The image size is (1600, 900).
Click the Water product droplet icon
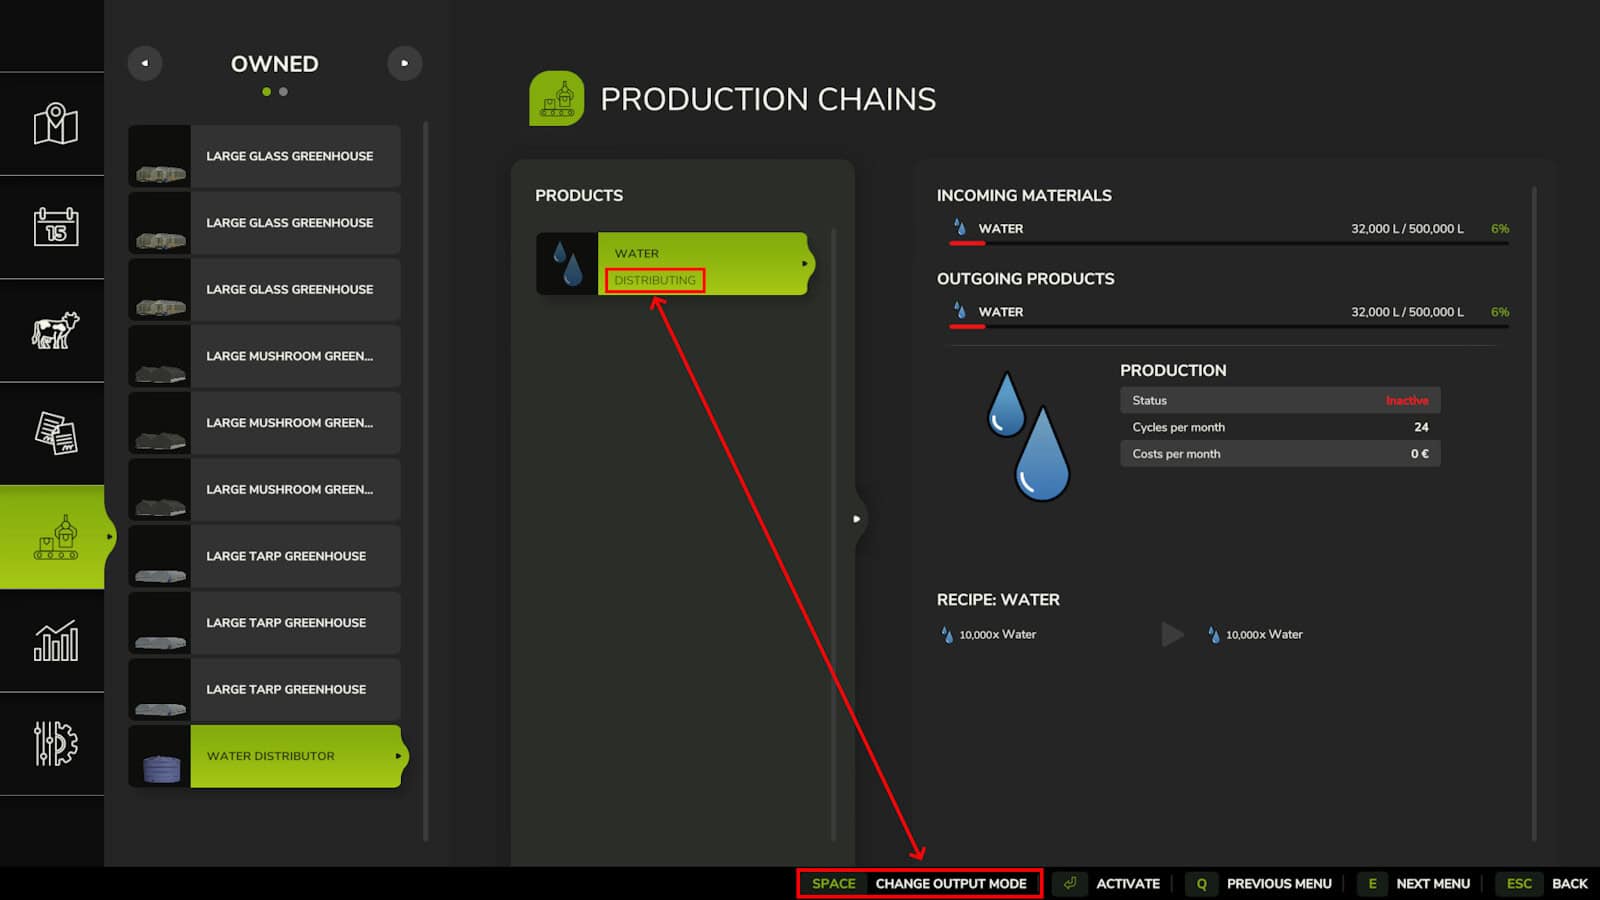[567, 264]
